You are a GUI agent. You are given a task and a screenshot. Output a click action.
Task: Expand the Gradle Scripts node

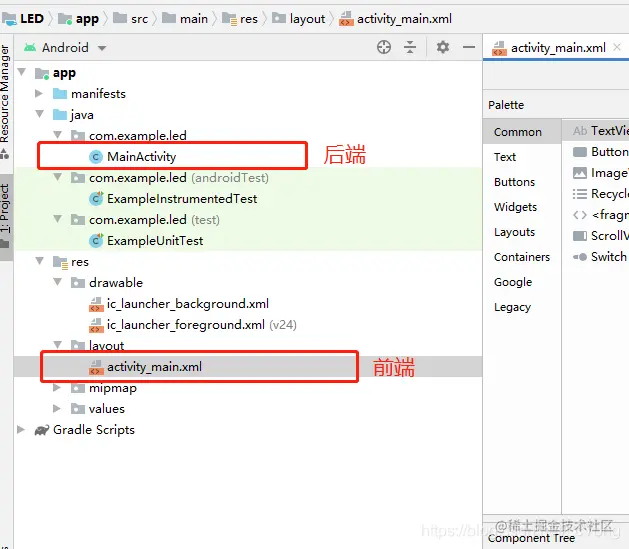pyautogui.click(x=21, y=430)
